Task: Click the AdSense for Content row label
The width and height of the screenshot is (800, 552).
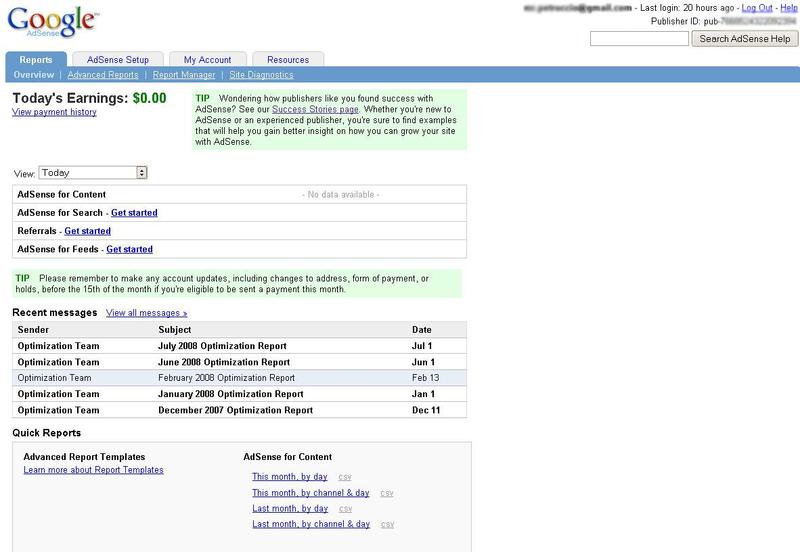Action: 62,194
